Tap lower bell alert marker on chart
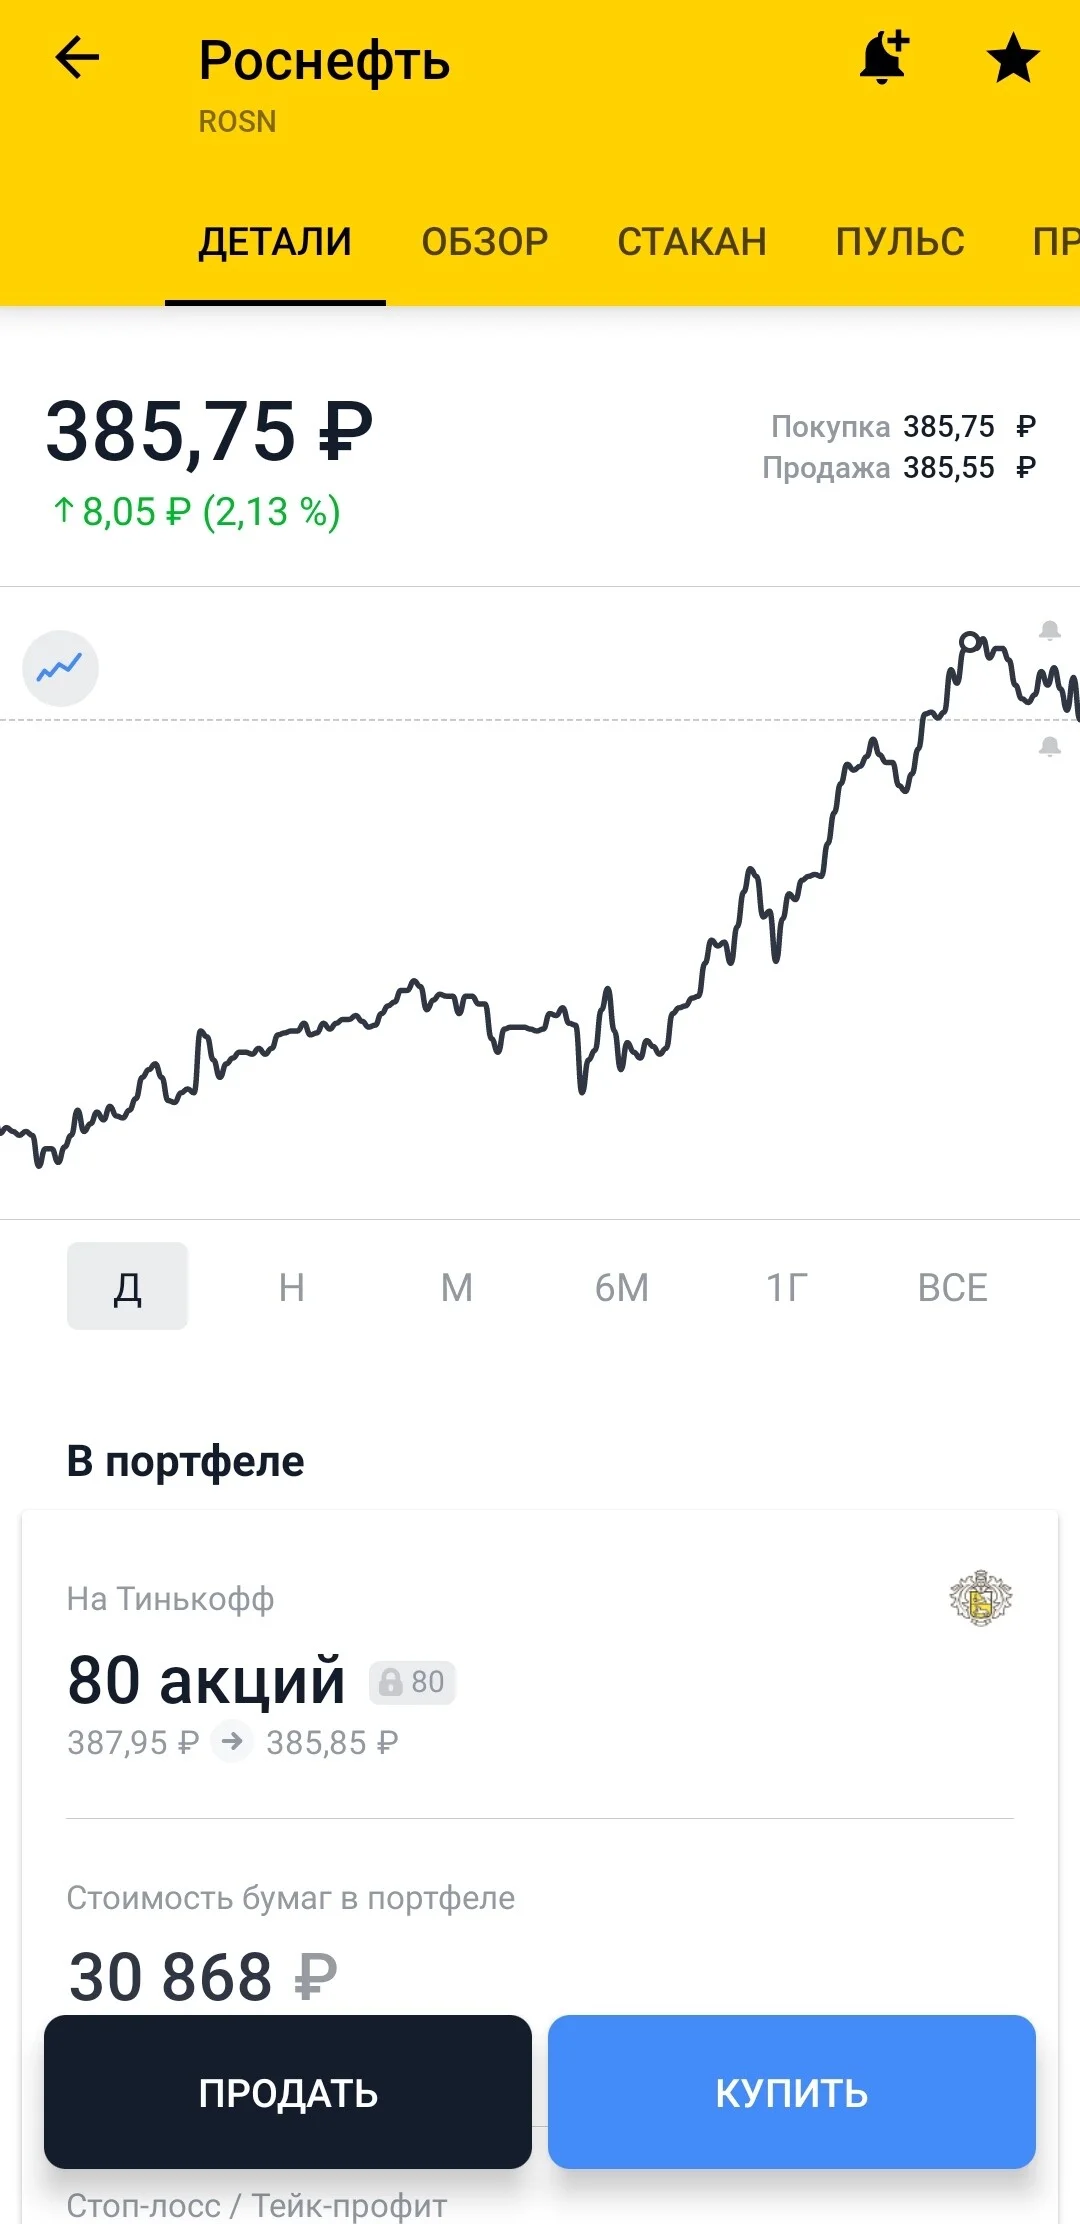Image resolution: width=1080 pixels, height=2224 pixels. 1049,746
